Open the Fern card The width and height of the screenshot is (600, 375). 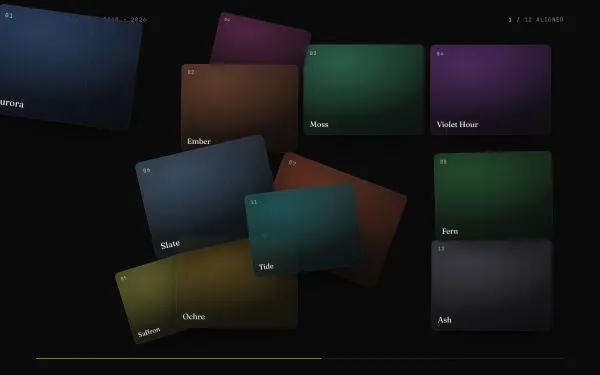tap(493, 195)
